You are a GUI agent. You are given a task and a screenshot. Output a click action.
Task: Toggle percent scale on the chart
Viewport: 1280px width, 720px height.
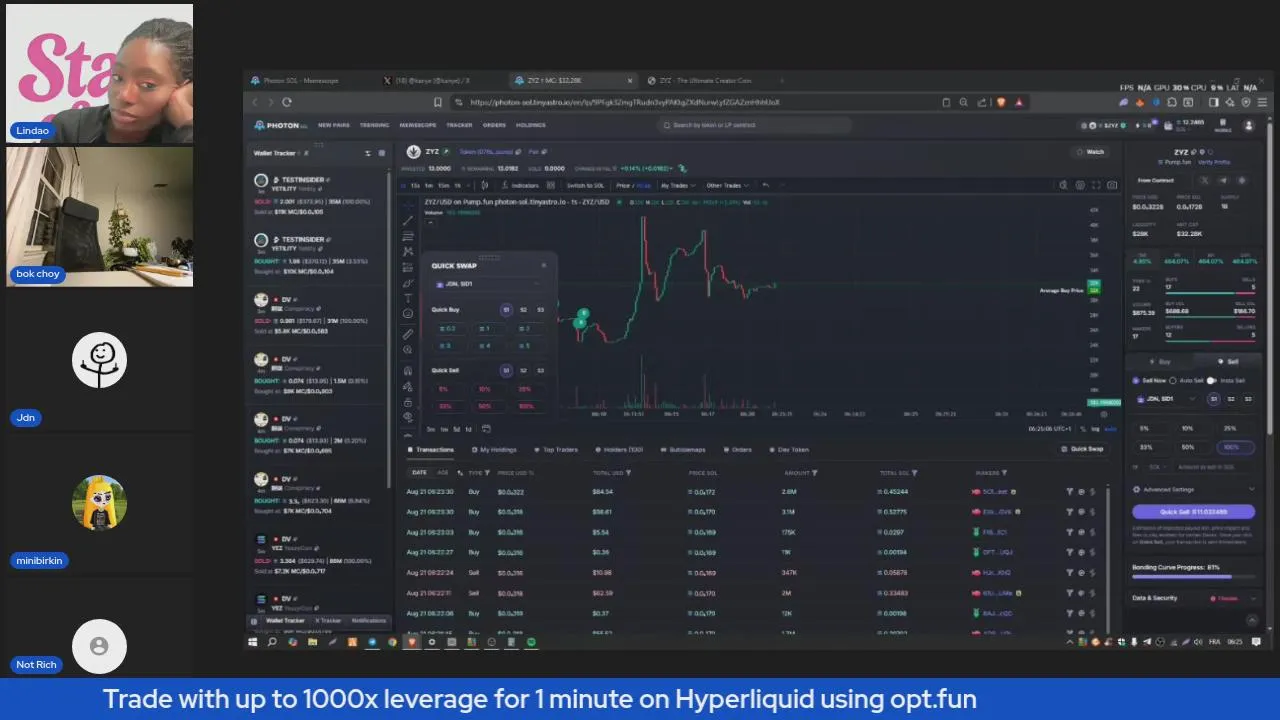pos(1082,429)
